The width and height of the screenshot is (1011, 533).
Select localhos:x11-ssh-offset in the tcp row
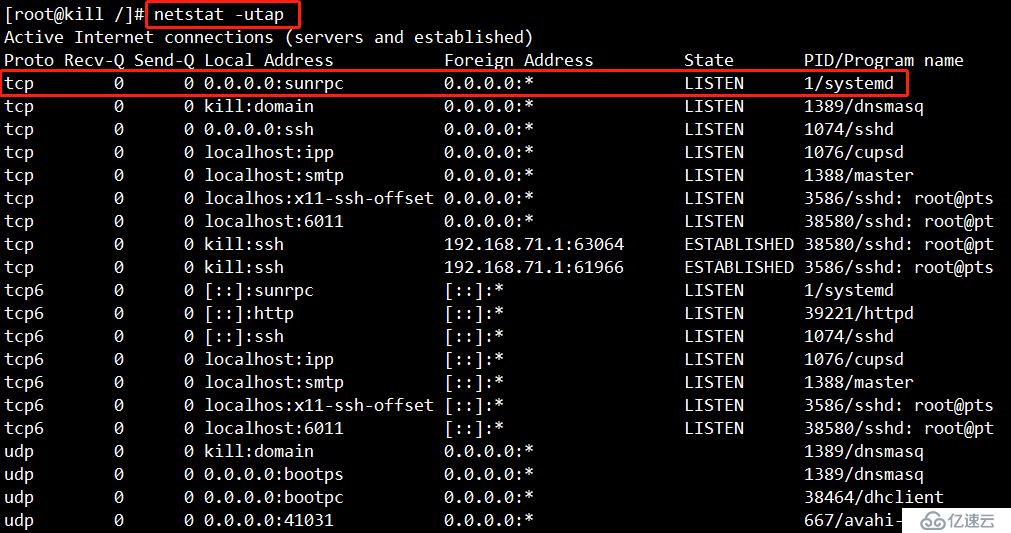pyautogui.click(x=319, y=199)
